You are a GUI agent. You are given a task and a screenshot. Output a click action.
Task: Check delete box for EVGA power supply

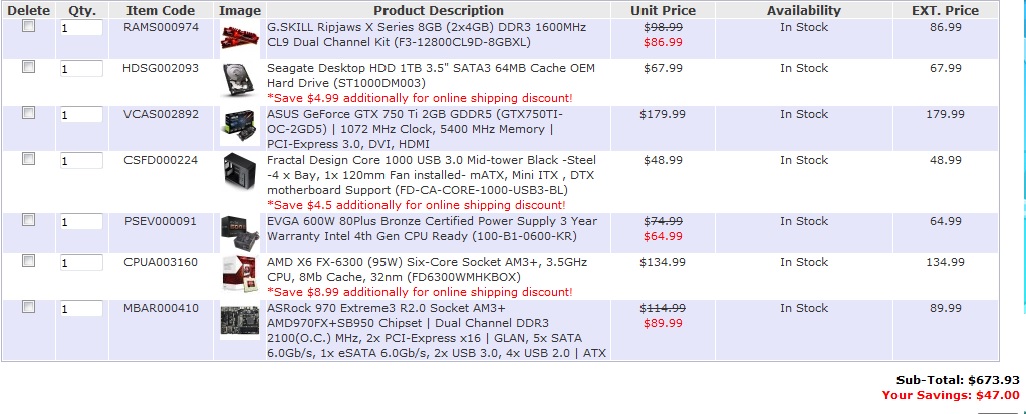[x=28, y=220]
